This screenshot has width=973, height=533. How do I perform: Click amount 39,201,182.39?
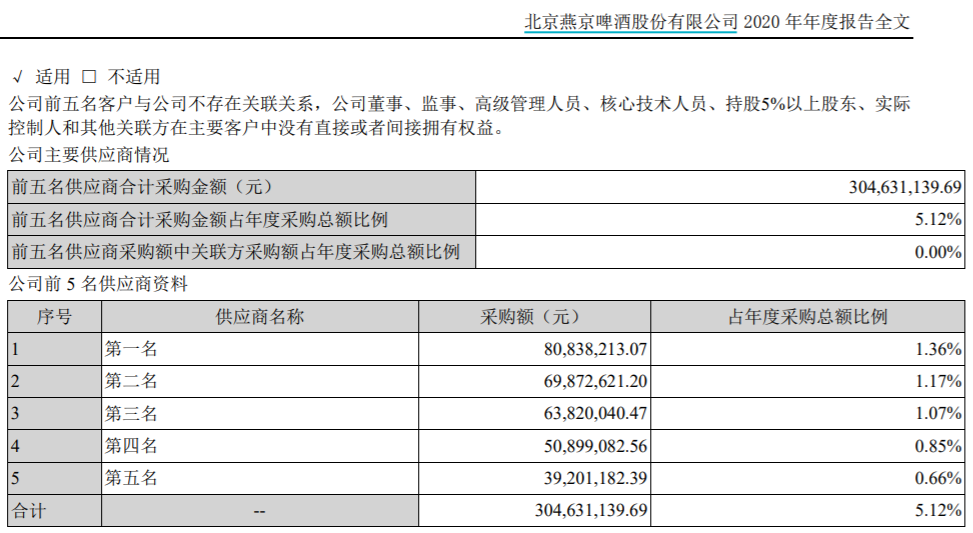click(x=595, y=478)
